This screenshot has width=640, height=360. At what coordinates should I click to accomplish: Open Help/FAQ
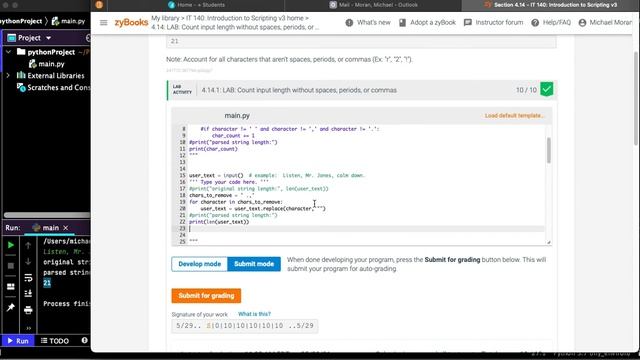point(551,22)
